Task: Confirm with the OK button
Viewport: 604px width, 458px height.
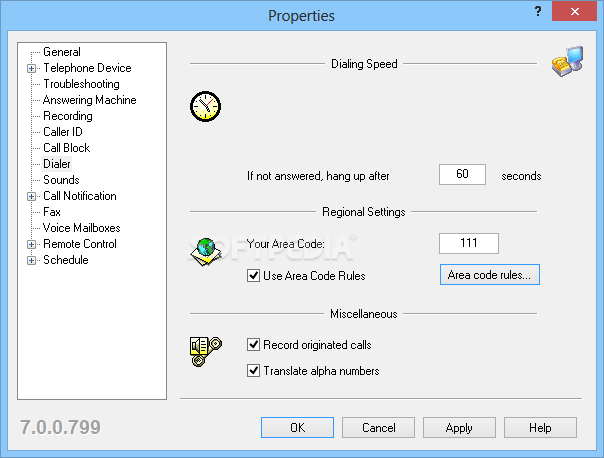Action: coord(297,428)
